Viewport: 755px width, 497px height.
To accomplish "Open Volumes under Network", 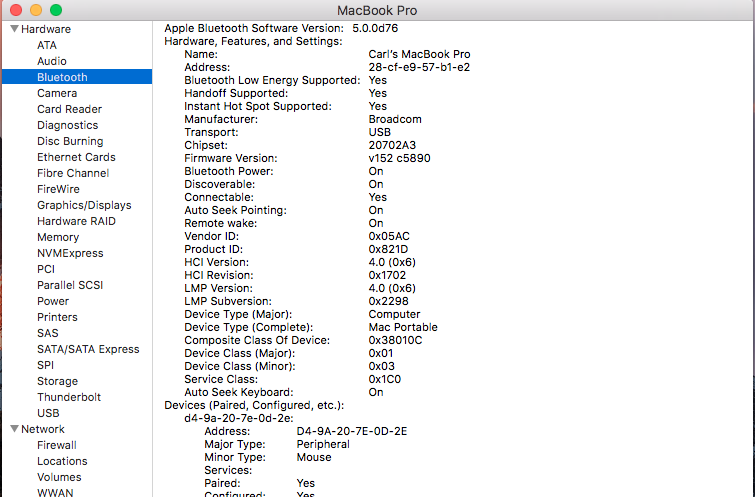I will pos(59,477).
